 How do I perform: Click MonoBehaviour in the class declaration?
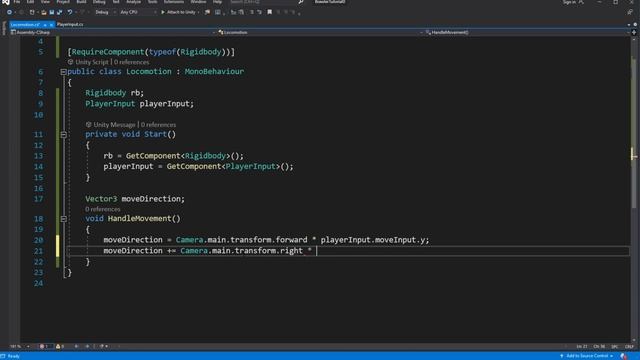[214, 71]
